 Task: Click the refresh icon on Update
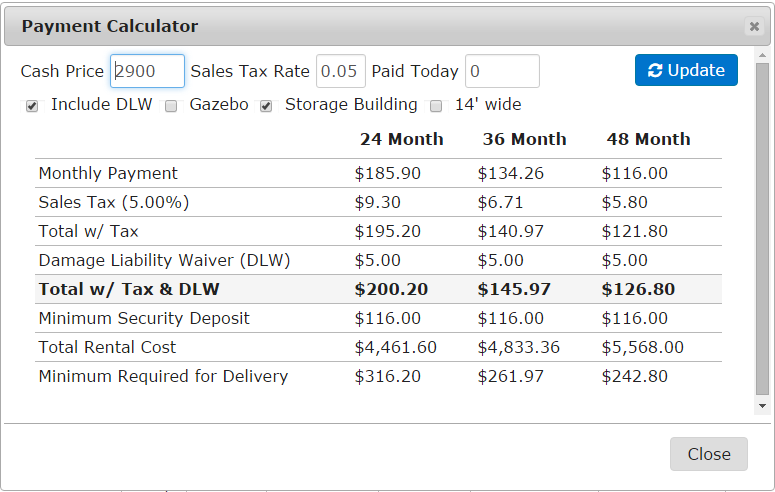coord(655,71)
